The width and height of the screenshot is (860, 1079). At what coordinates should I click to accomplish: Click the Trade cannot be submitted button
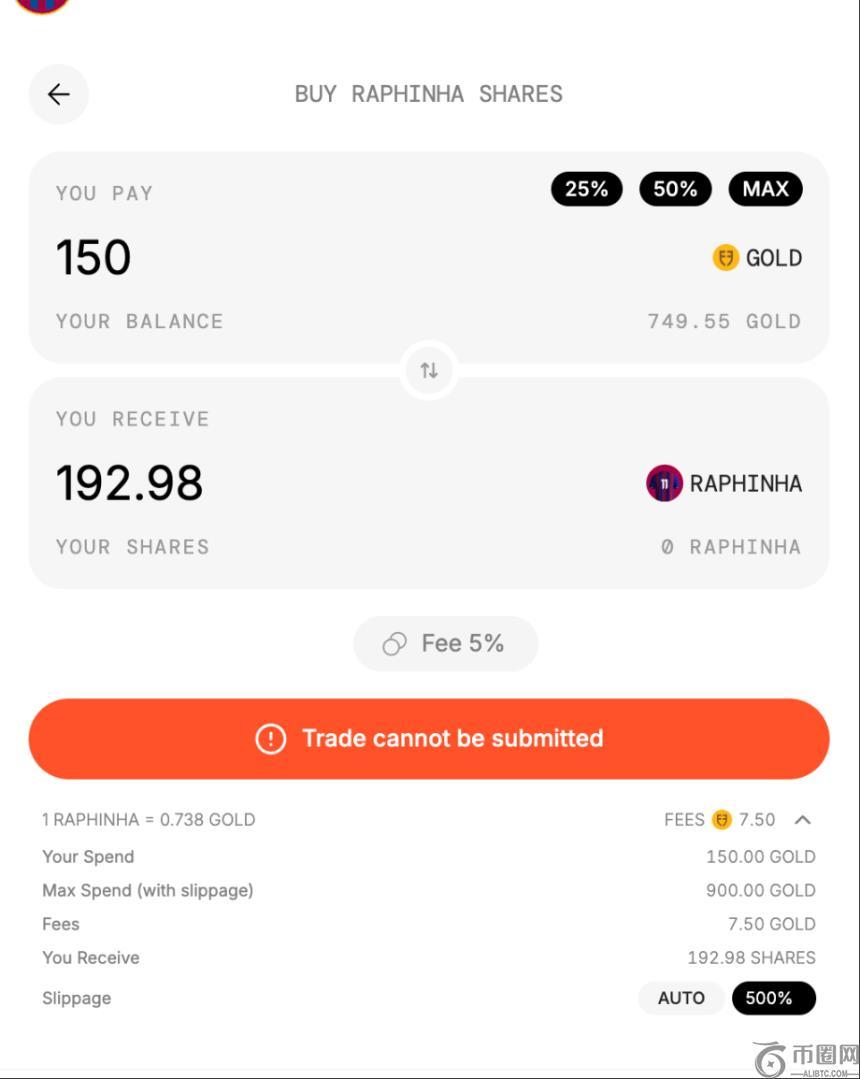429,739
